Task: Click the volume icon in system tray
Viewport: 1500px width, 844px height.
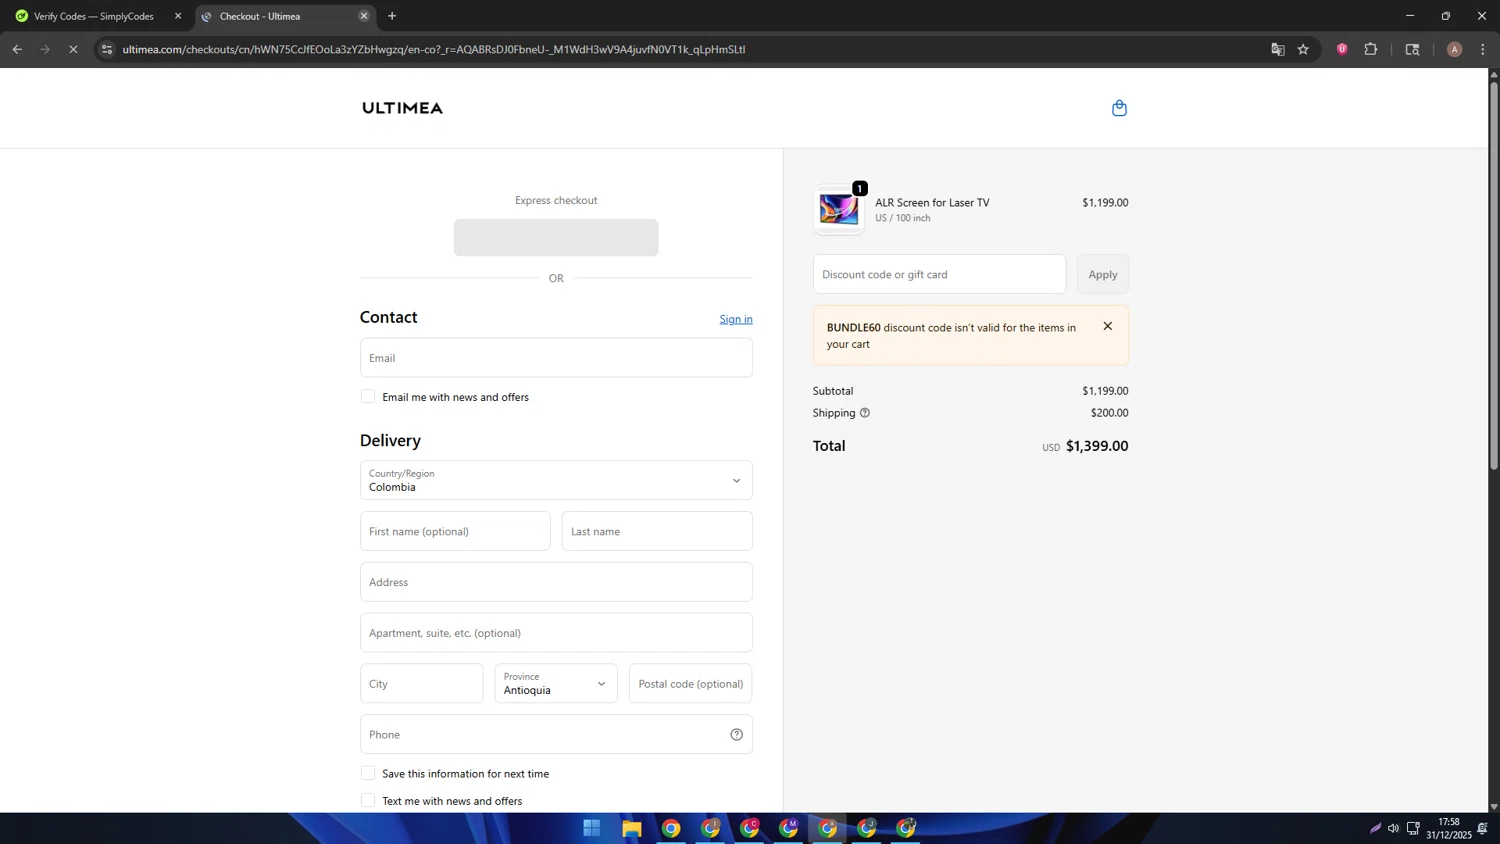Action: (x=1393, y=828)
